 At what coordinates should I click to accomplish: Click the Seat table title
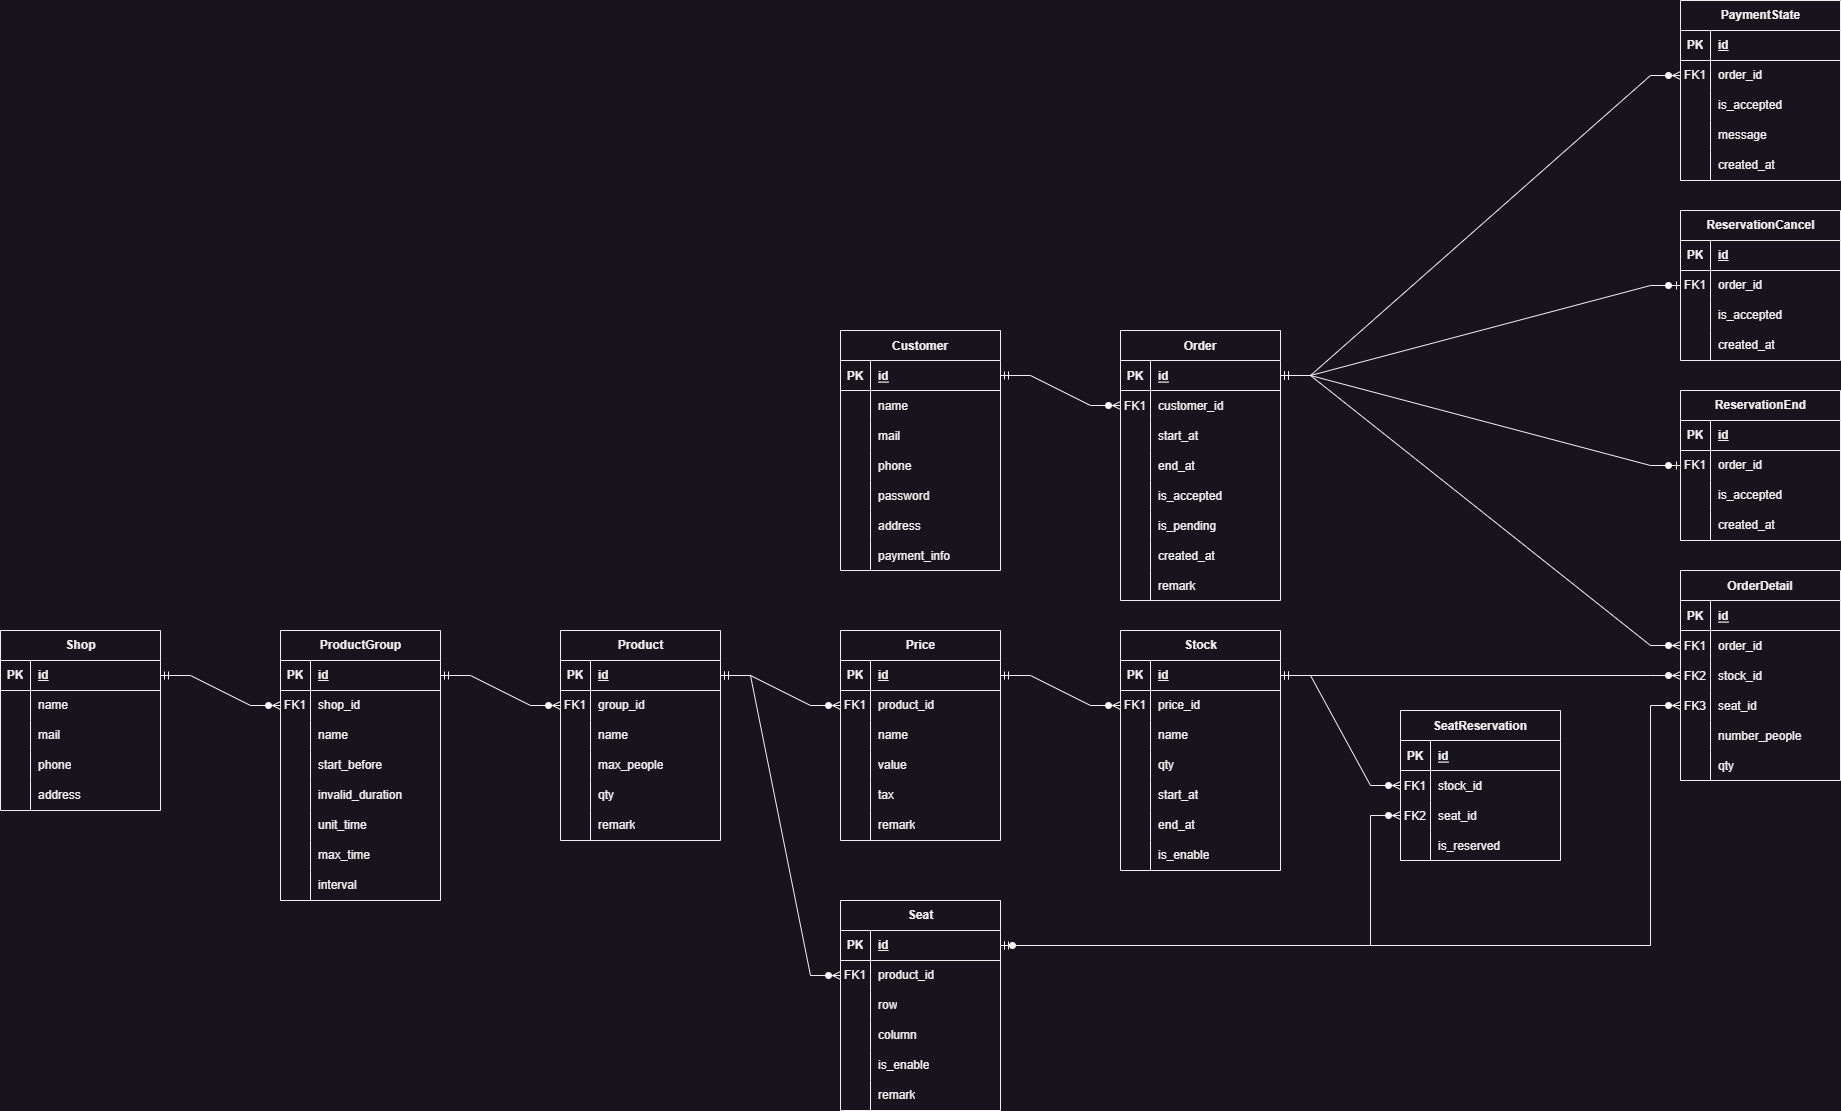click(x=920, y=915)
